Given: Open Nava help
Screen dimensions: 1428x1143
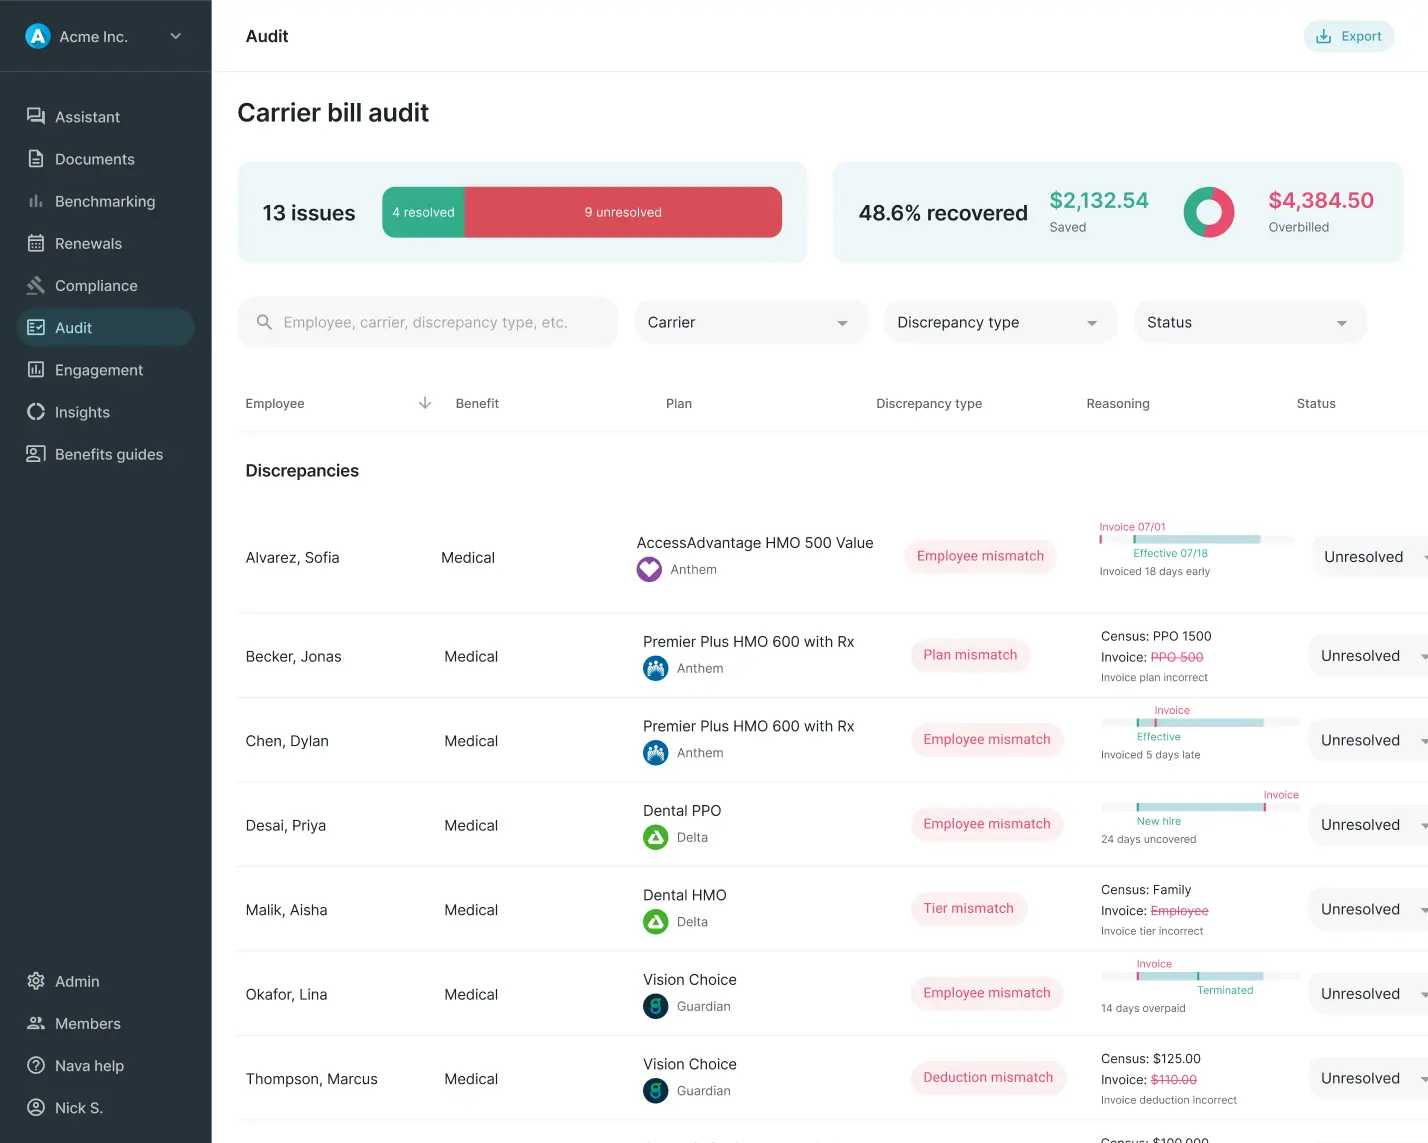Looking at the screenshot, I should pyautogui.click(x=87, y=1065).
